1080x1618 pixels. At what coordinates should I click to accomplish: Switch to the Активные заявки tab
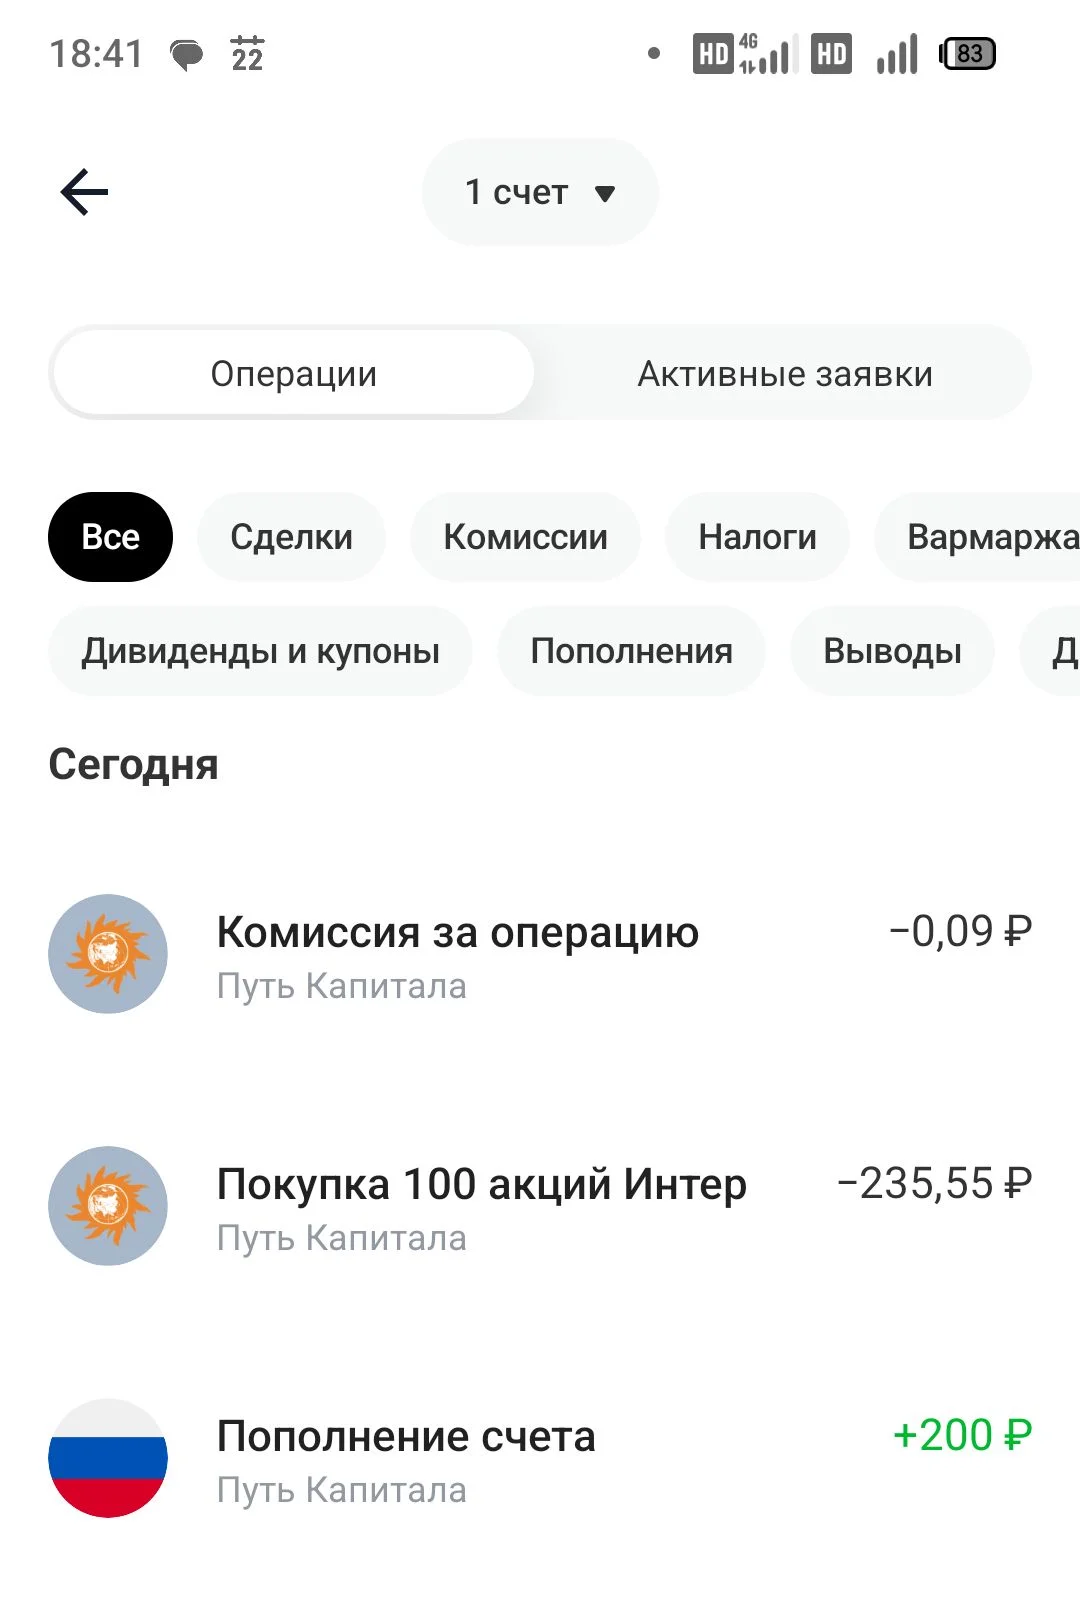785,373
